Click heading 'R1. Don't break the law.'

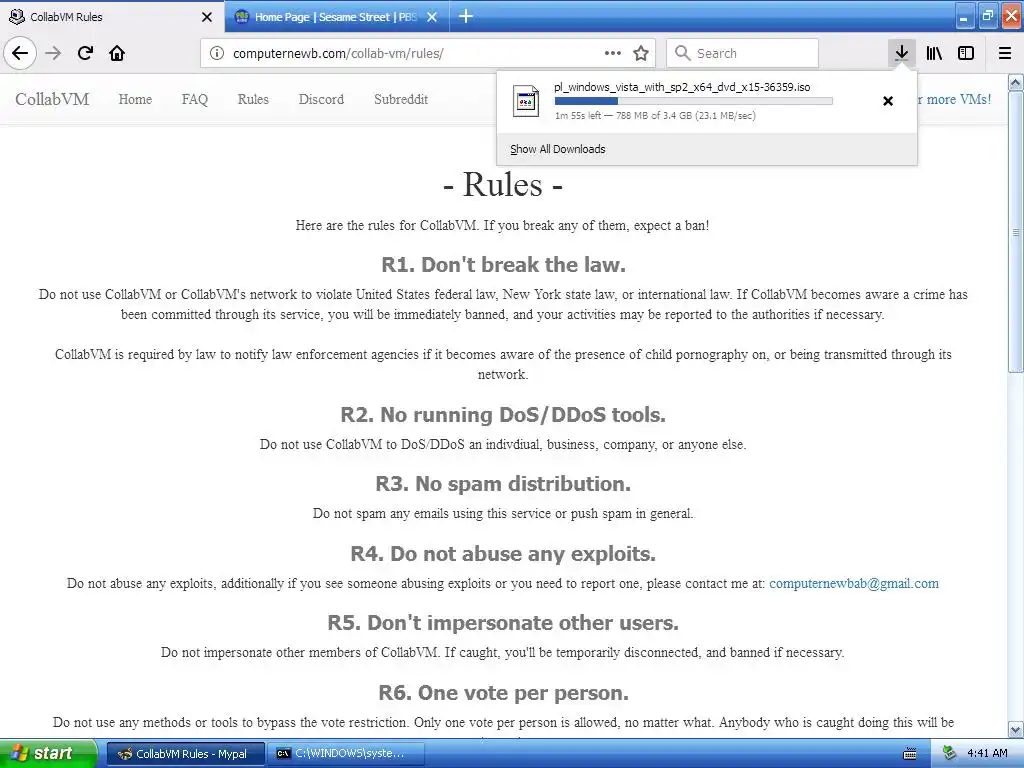pyautogui.click(x=503, y=264)
